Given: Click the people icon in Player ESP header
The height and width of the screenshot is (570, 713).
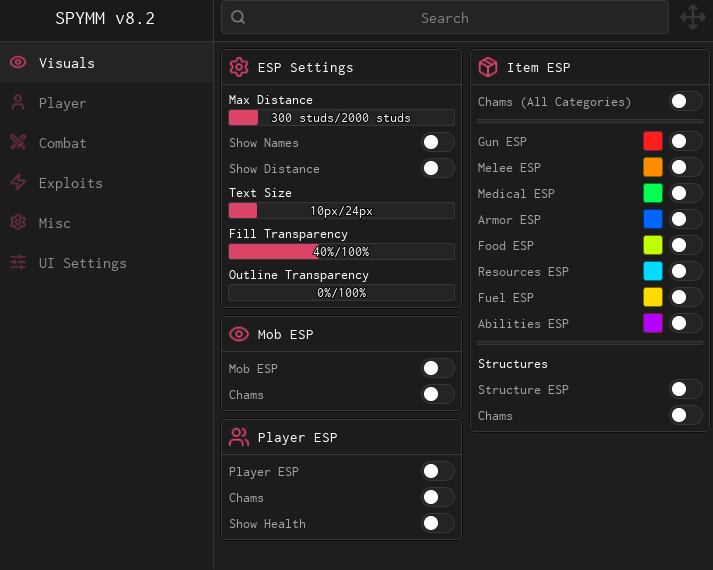Looking at the screenshot, I should pos(239,437).
